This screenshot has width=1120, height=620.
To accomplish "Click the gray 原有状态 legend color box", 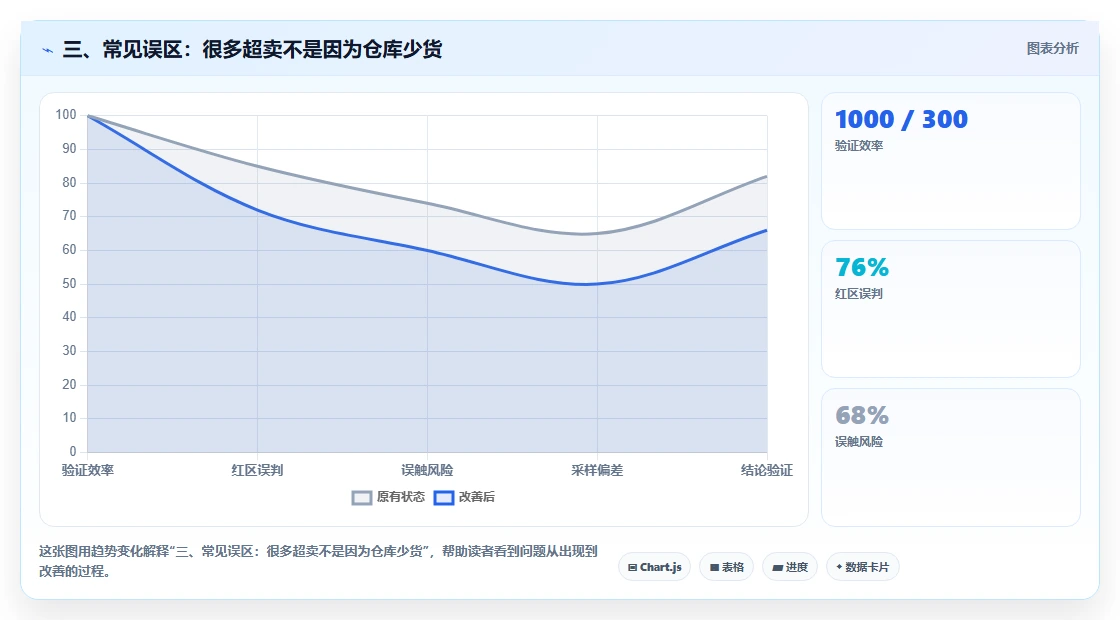I will pyautogui.click(x=362, y=498).
